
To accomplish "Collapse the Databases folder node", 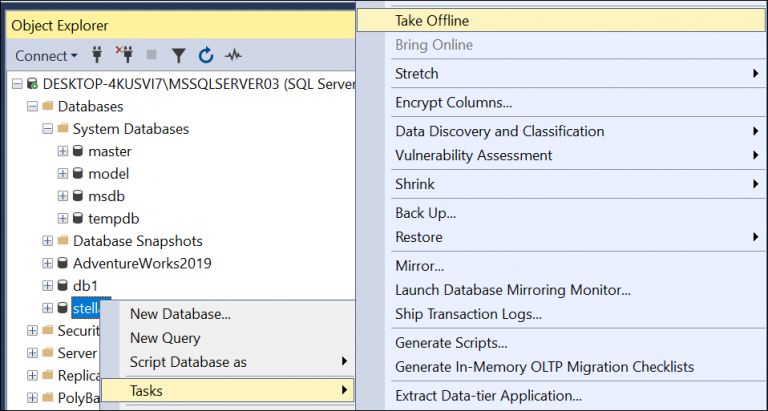I will click(32, 106).
